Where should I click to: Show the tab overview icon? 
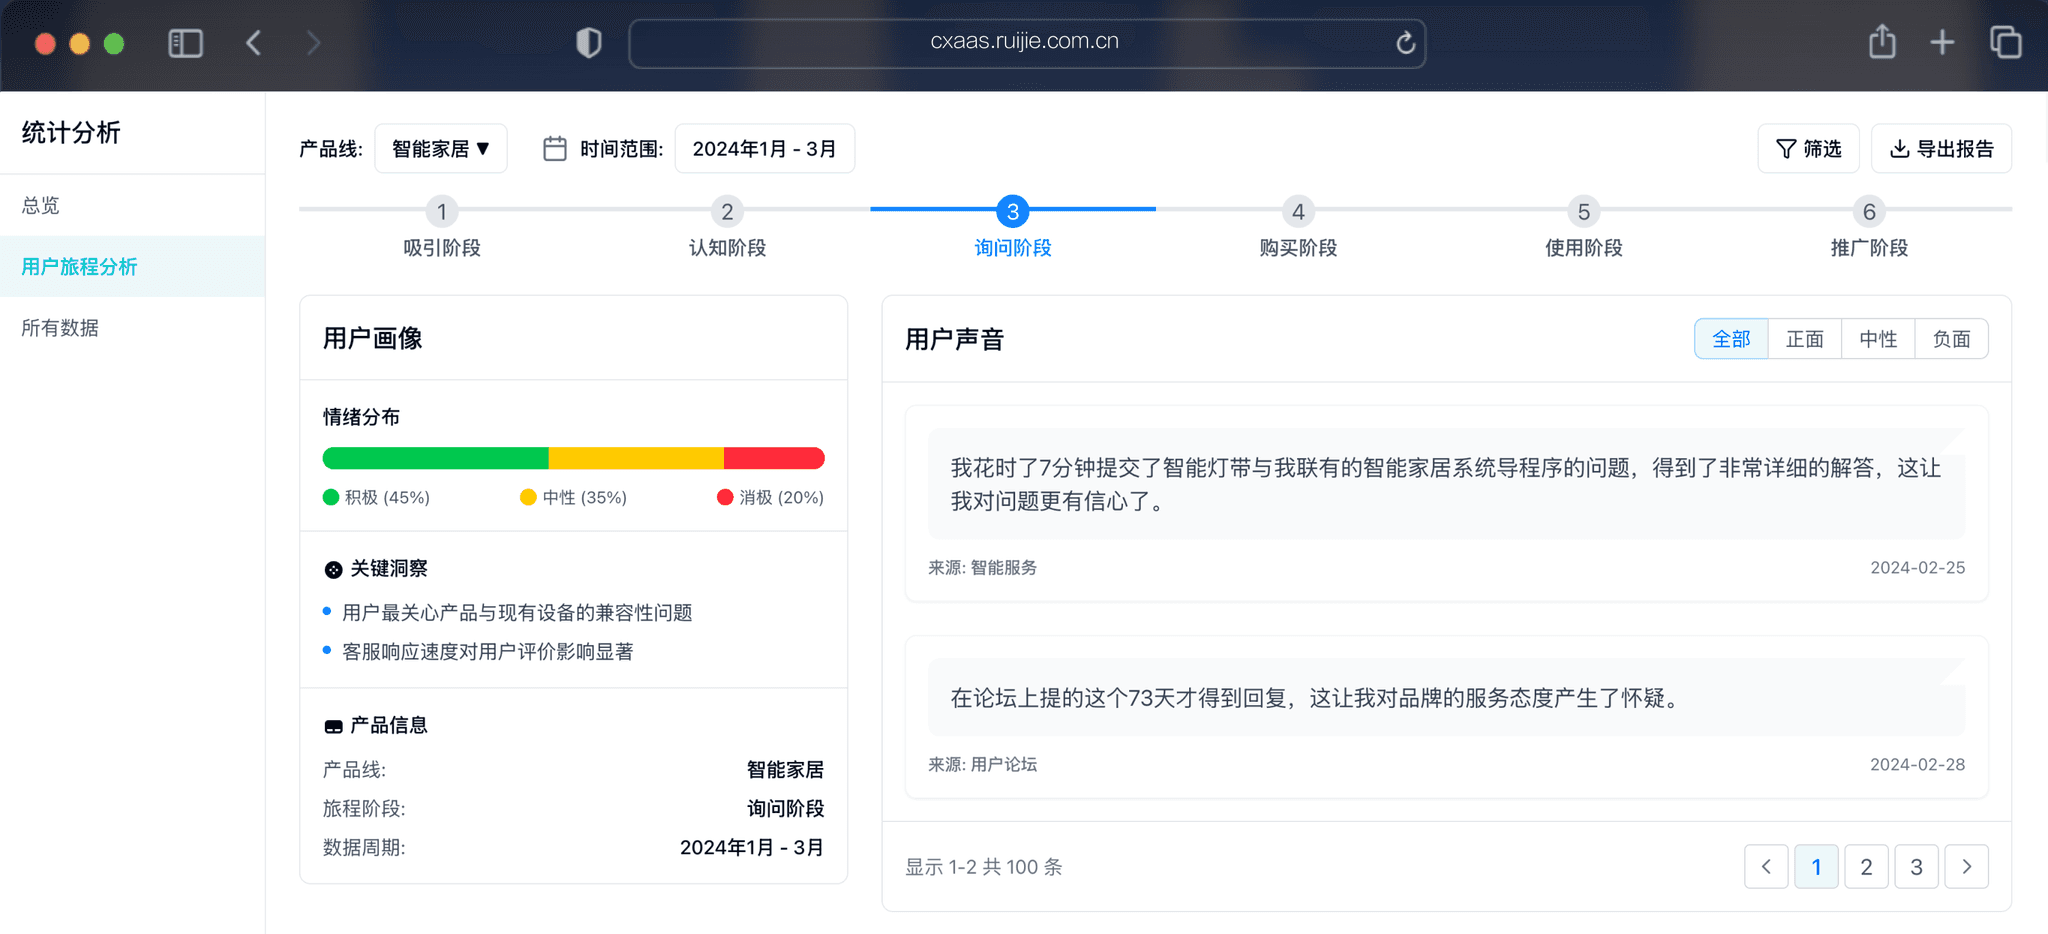tap(2005, 42)
